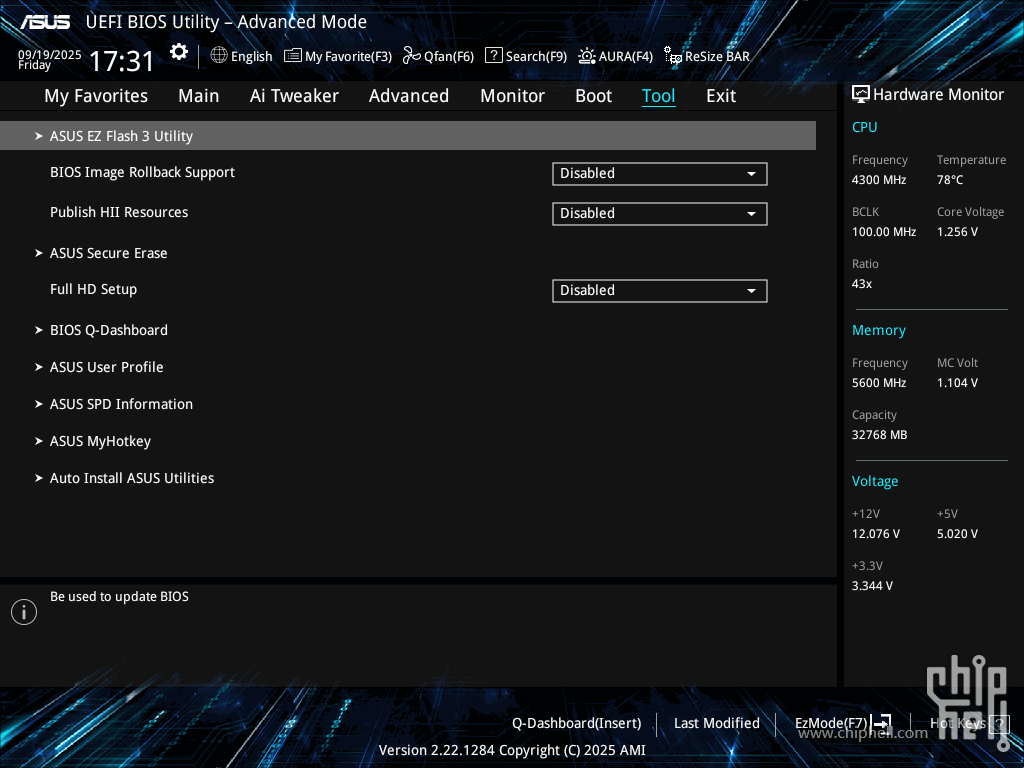The height and width of the screenshot is (768, 1024).
Task: Expand Auto Install ASUS Utilities submenu
Action: click(132, 478)
